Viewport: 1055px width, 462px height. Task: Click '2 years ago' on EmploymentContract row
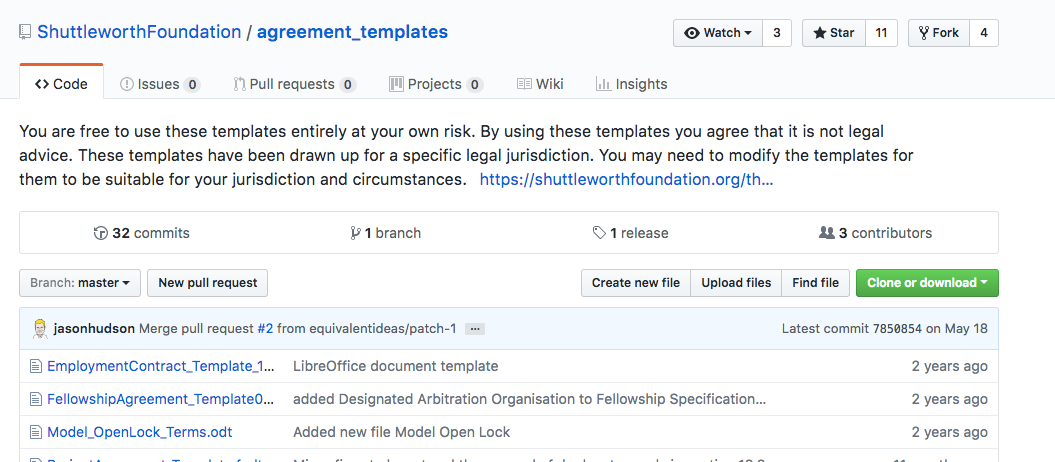(x=949, y=367)
